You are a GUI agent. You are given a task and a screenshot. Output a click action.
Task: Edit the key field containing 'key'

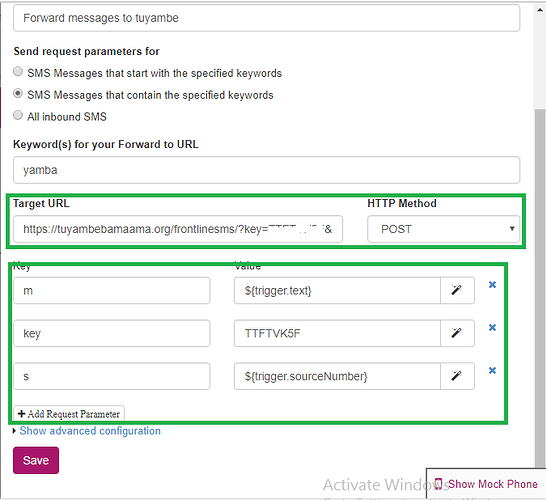coord(111,333)
